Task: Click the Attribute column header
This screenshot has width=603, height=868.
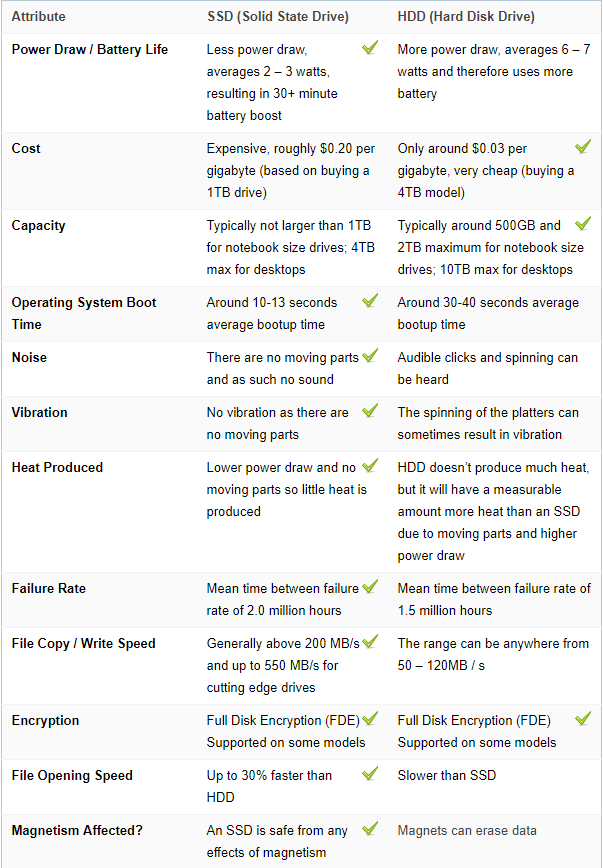Action: click(38, 17)
